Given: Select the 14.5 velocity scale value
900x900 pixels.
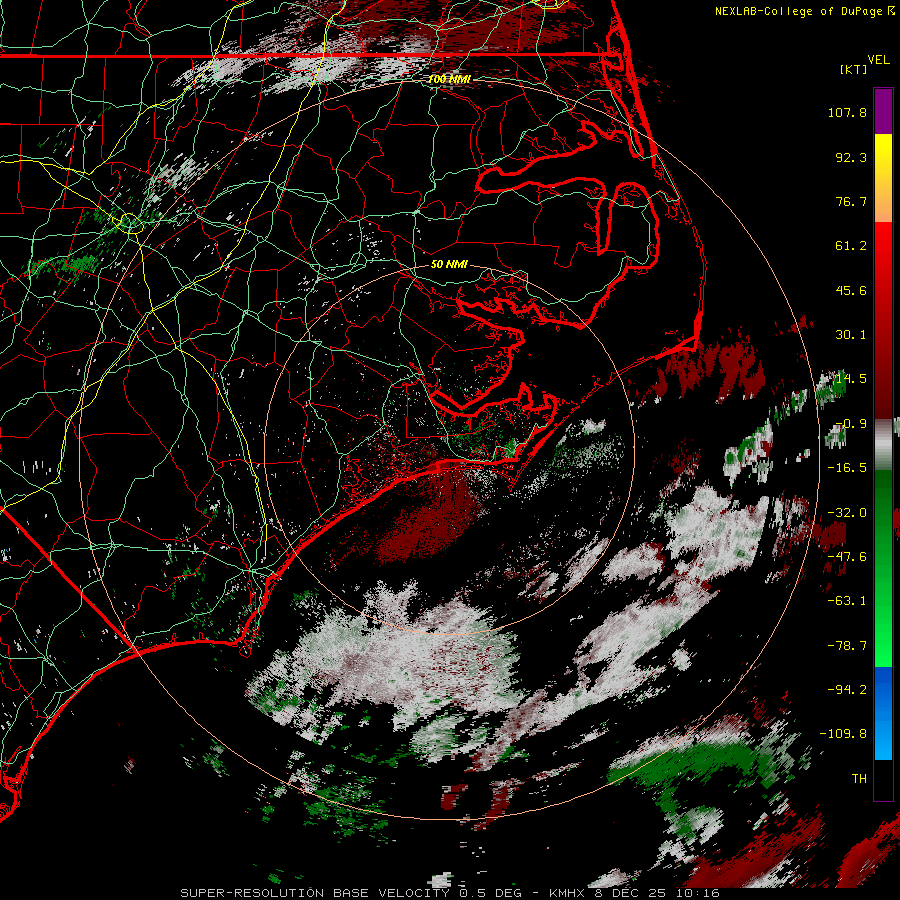Looking at the screenshot, I should pyautogui.click(x=851, y=379).
